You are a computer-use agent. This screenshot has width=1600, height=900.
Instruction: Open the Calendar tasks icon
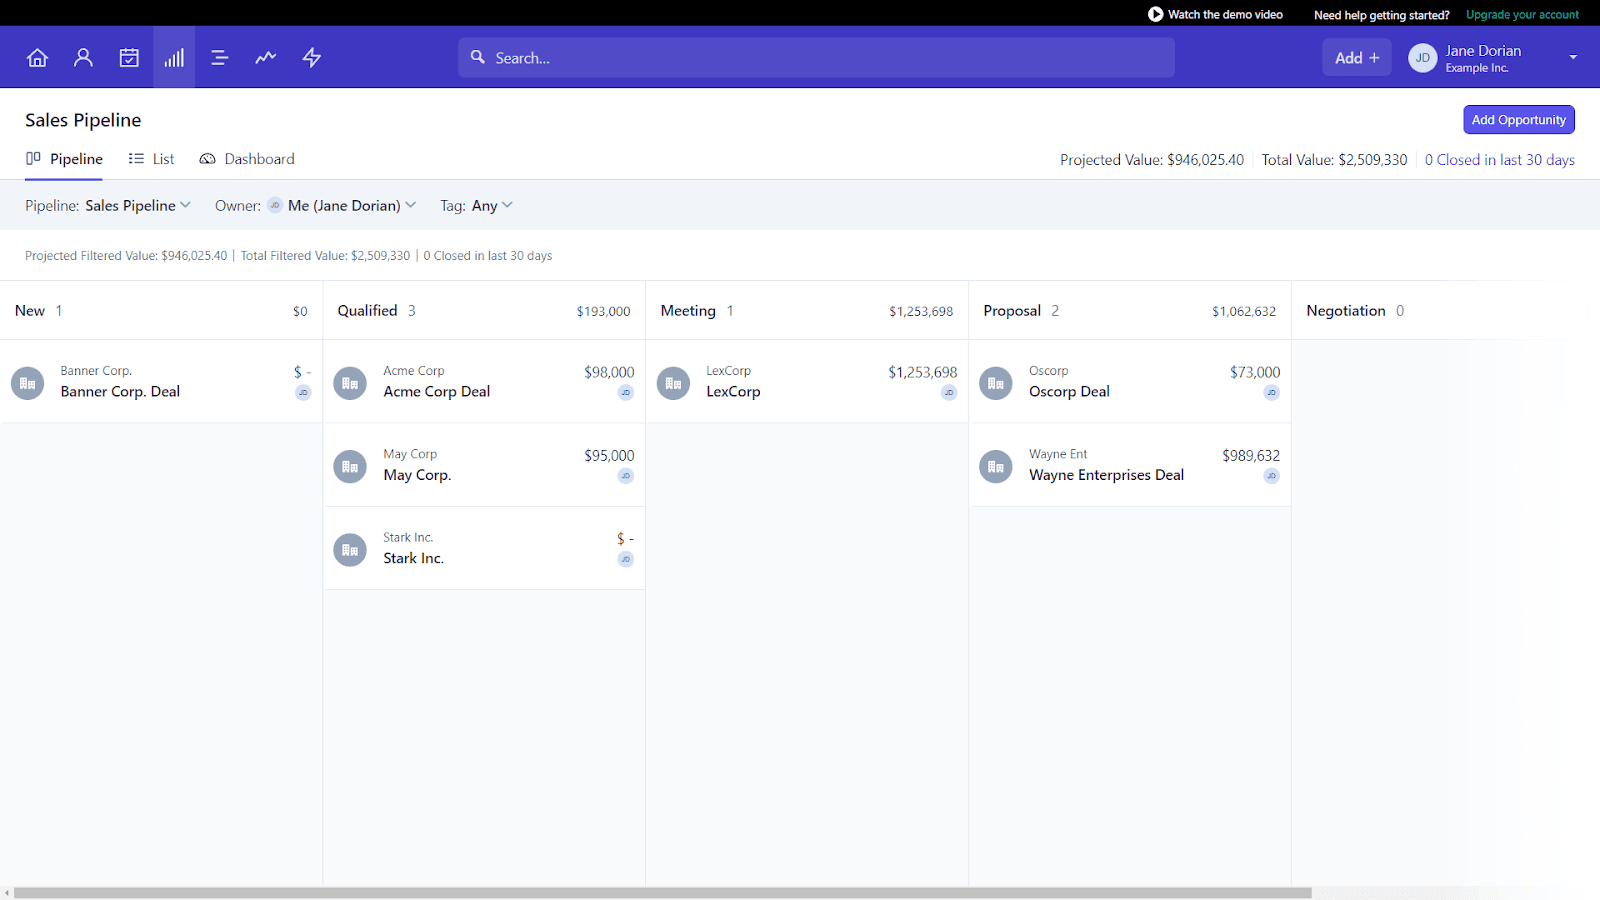coord(129,57)
